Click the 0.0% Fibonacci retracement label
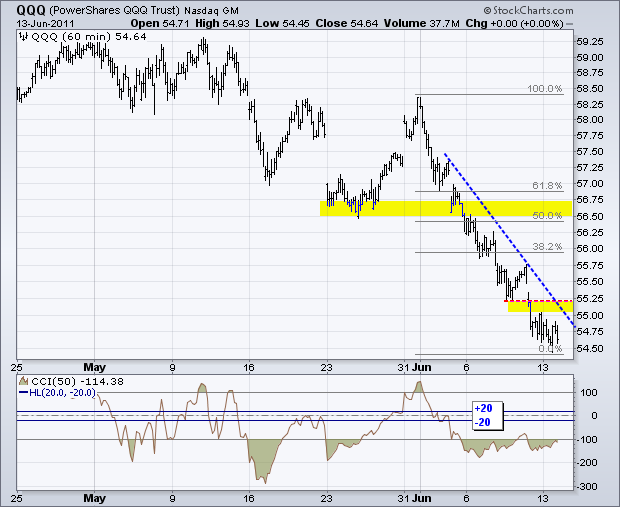Viewport: 620px width, 507px height. pyautogui.click(x=550, y=348)
